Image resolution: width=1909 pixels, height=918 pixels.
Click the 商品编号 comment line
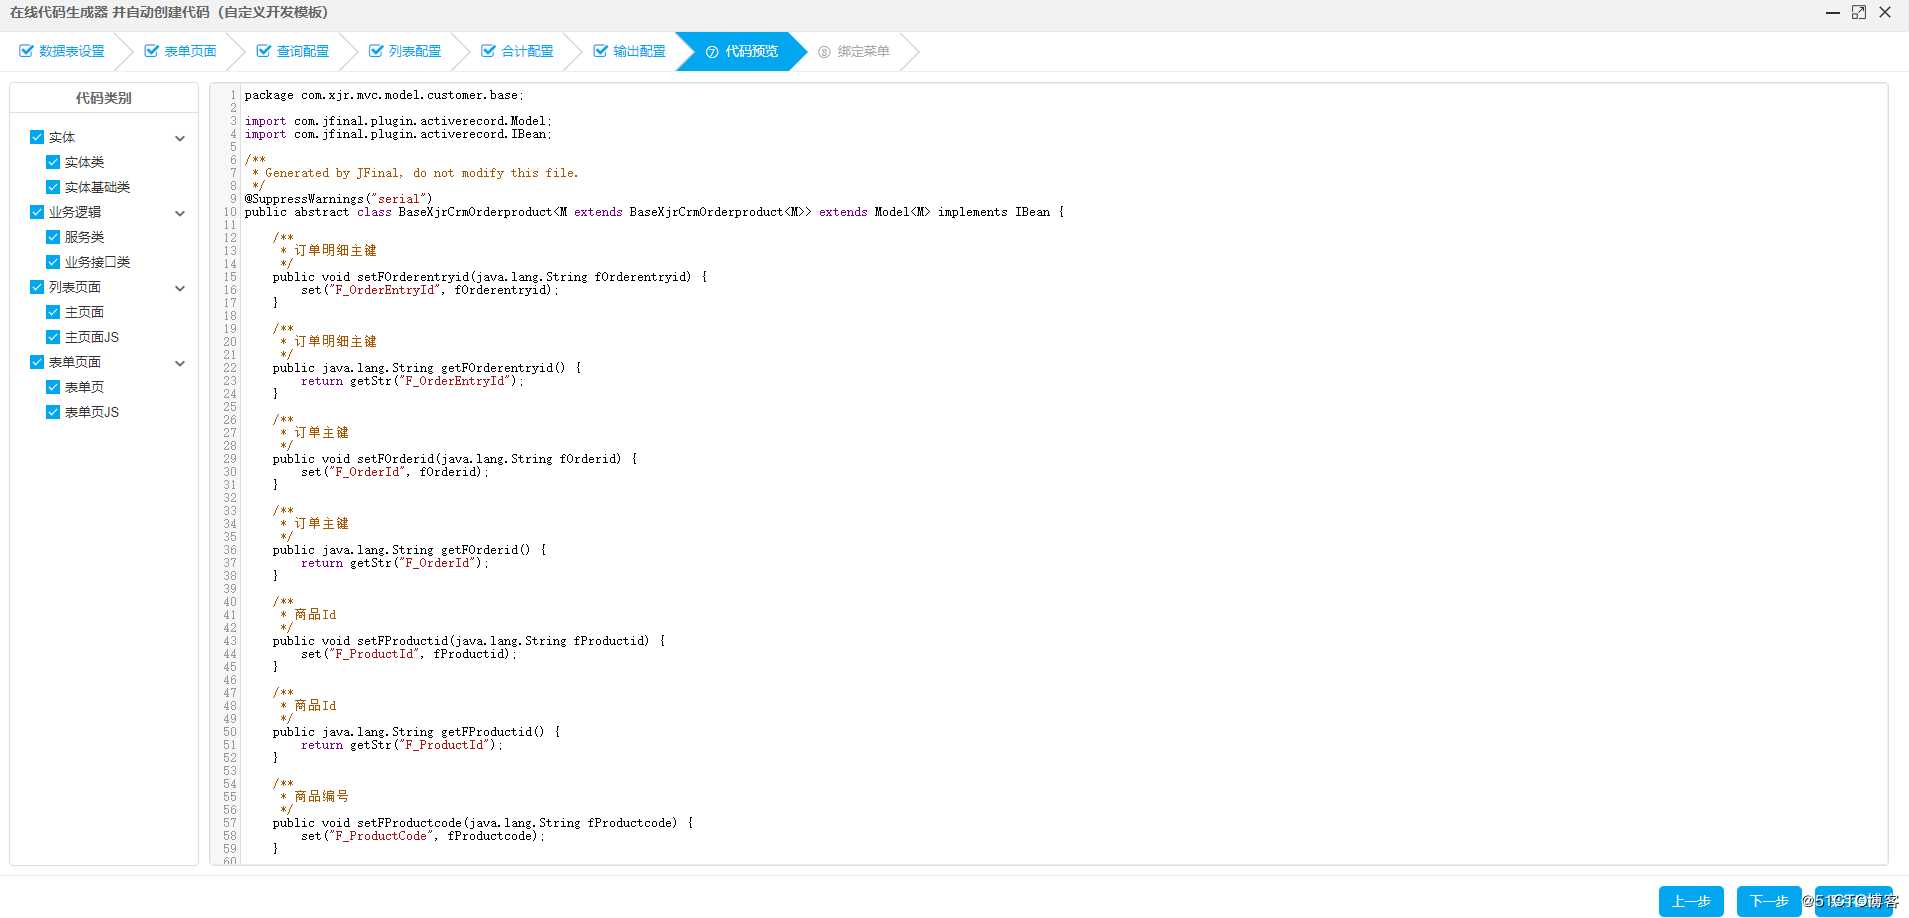[x=315, y=797]
